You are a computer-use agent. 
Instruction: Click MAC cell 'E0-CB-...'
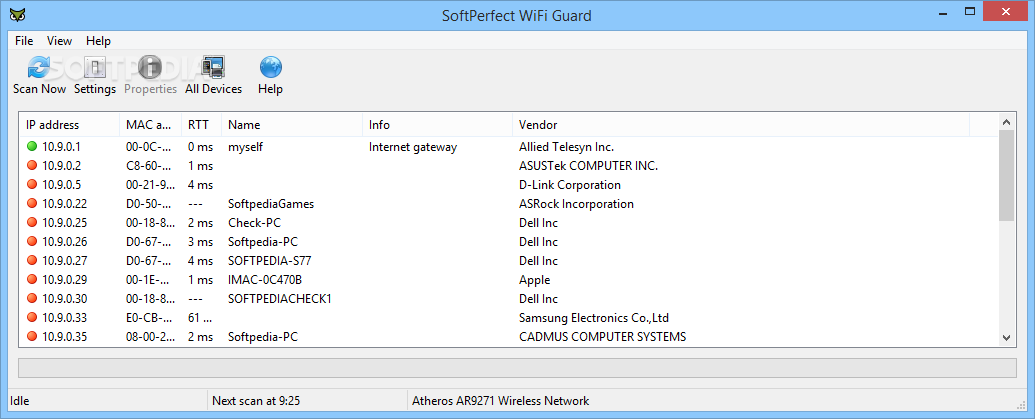click(150, 318)
